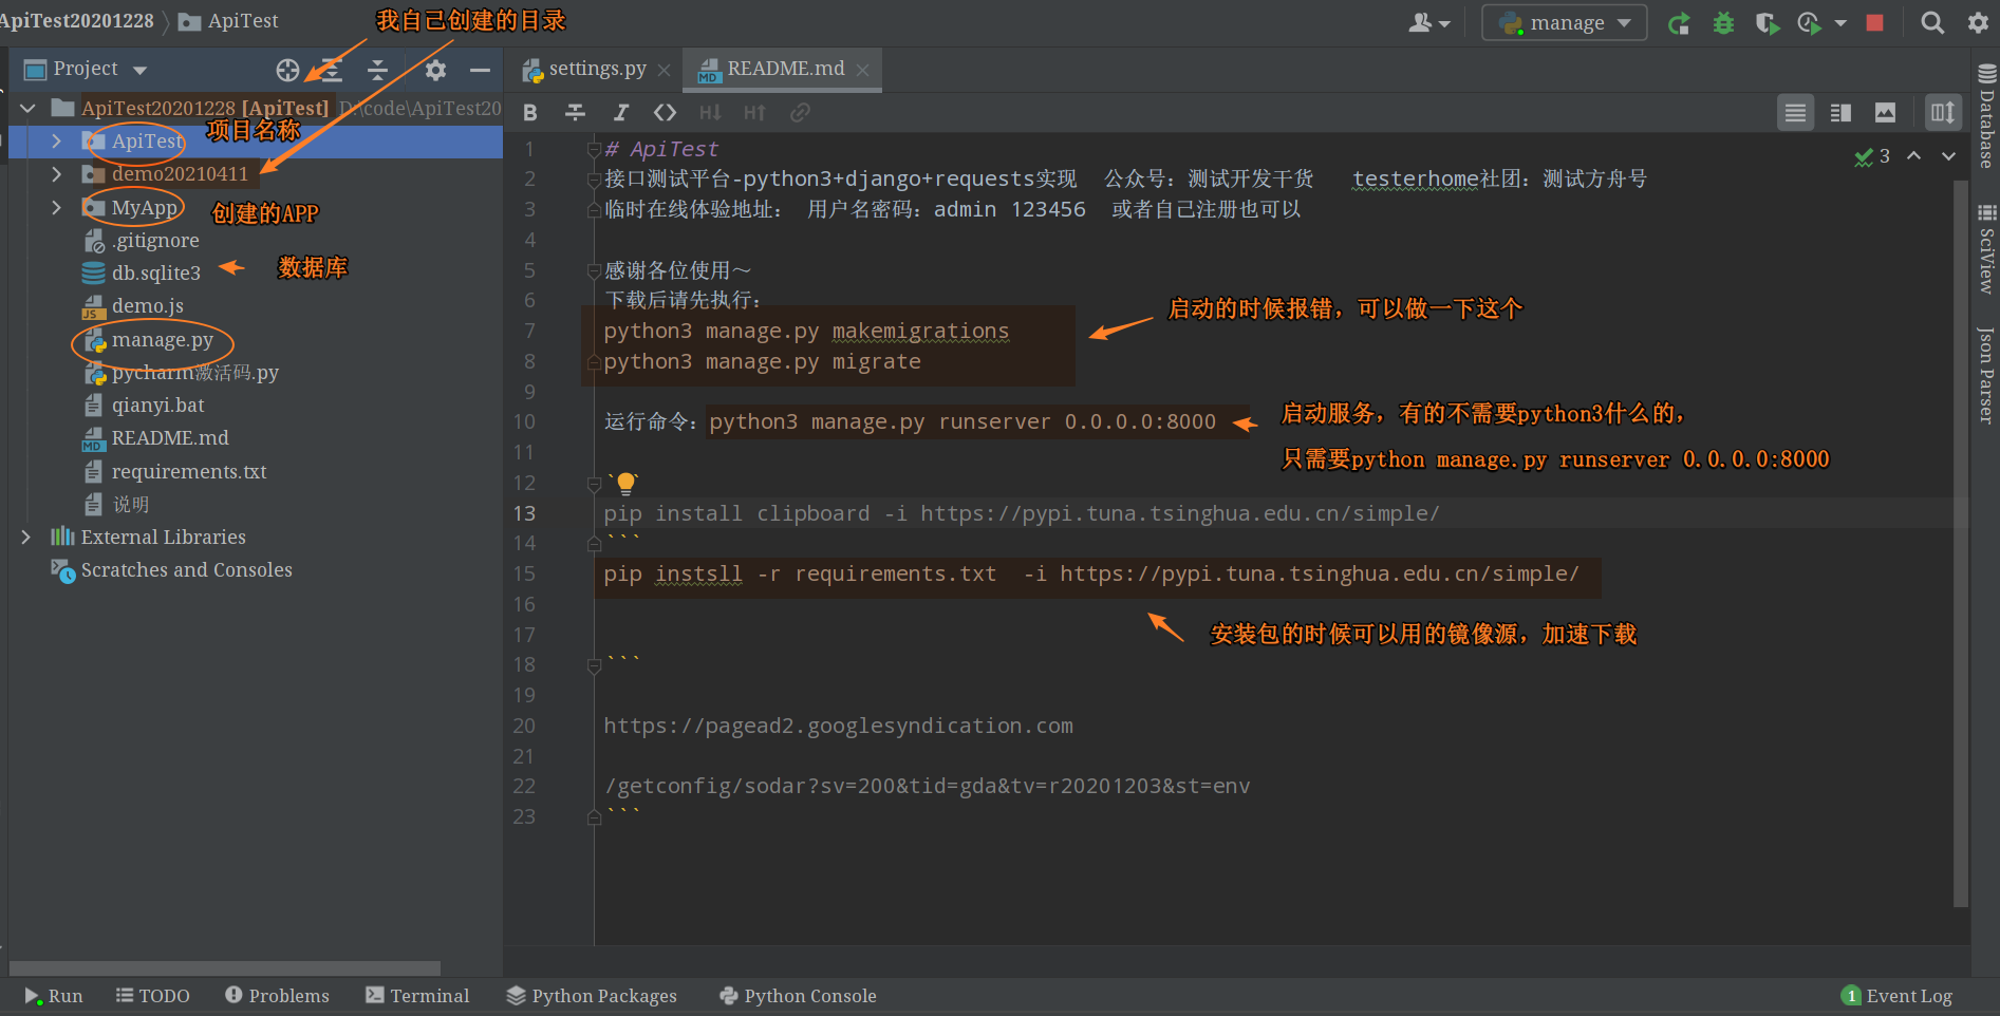Click the inspections checkmark widget showing 3

coord(1872,156)
